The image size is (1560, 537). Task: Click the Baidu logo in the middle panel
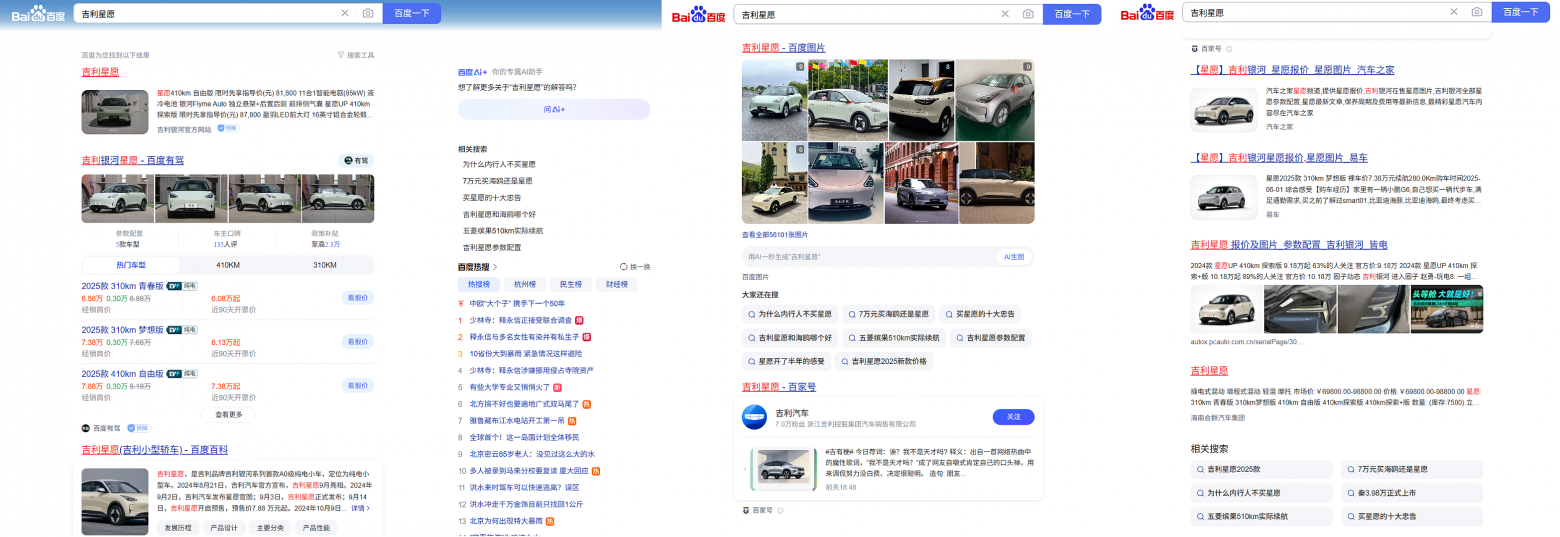[x=698, y=14]
